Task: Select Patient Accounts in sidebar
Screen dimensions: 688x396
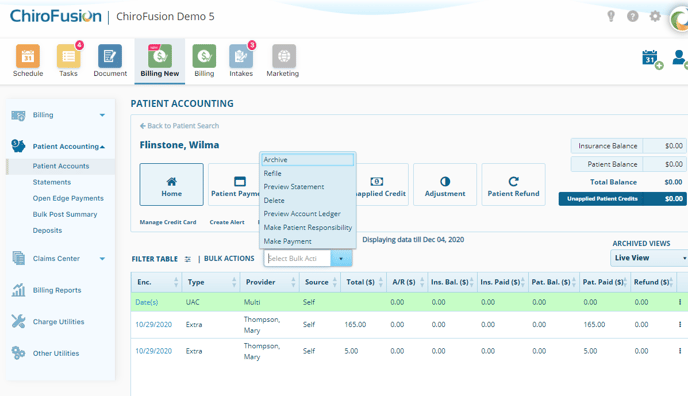Action: [x=61, y=166]
